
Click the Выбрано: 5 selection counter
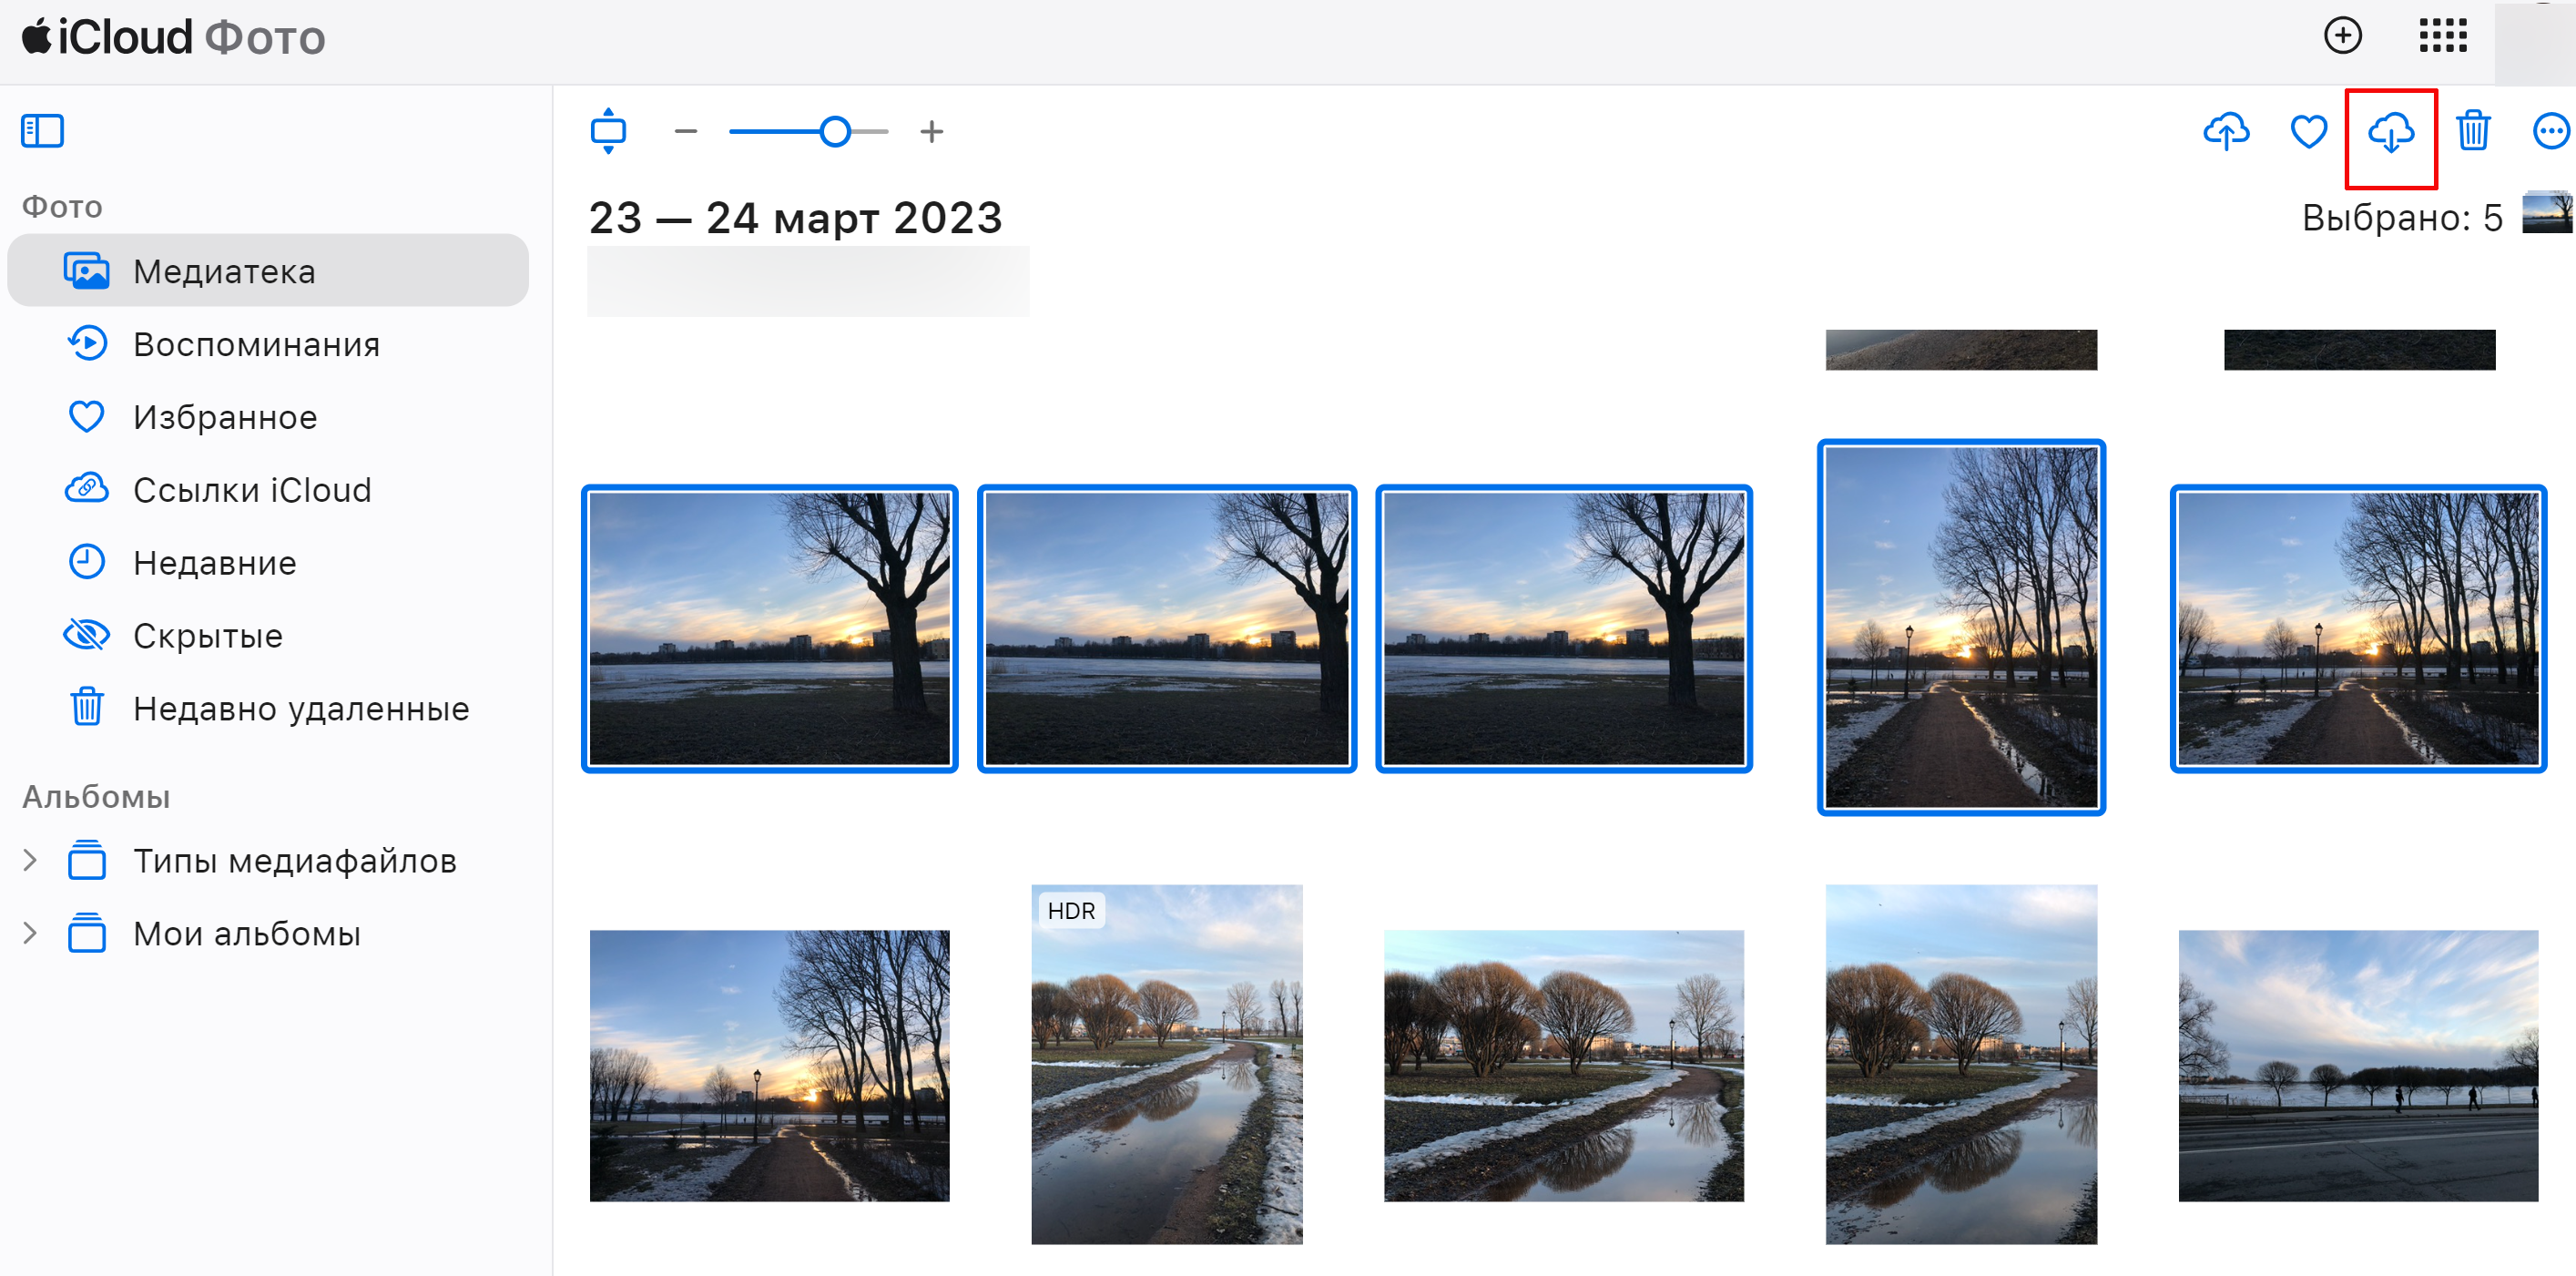click(2402, 217)
